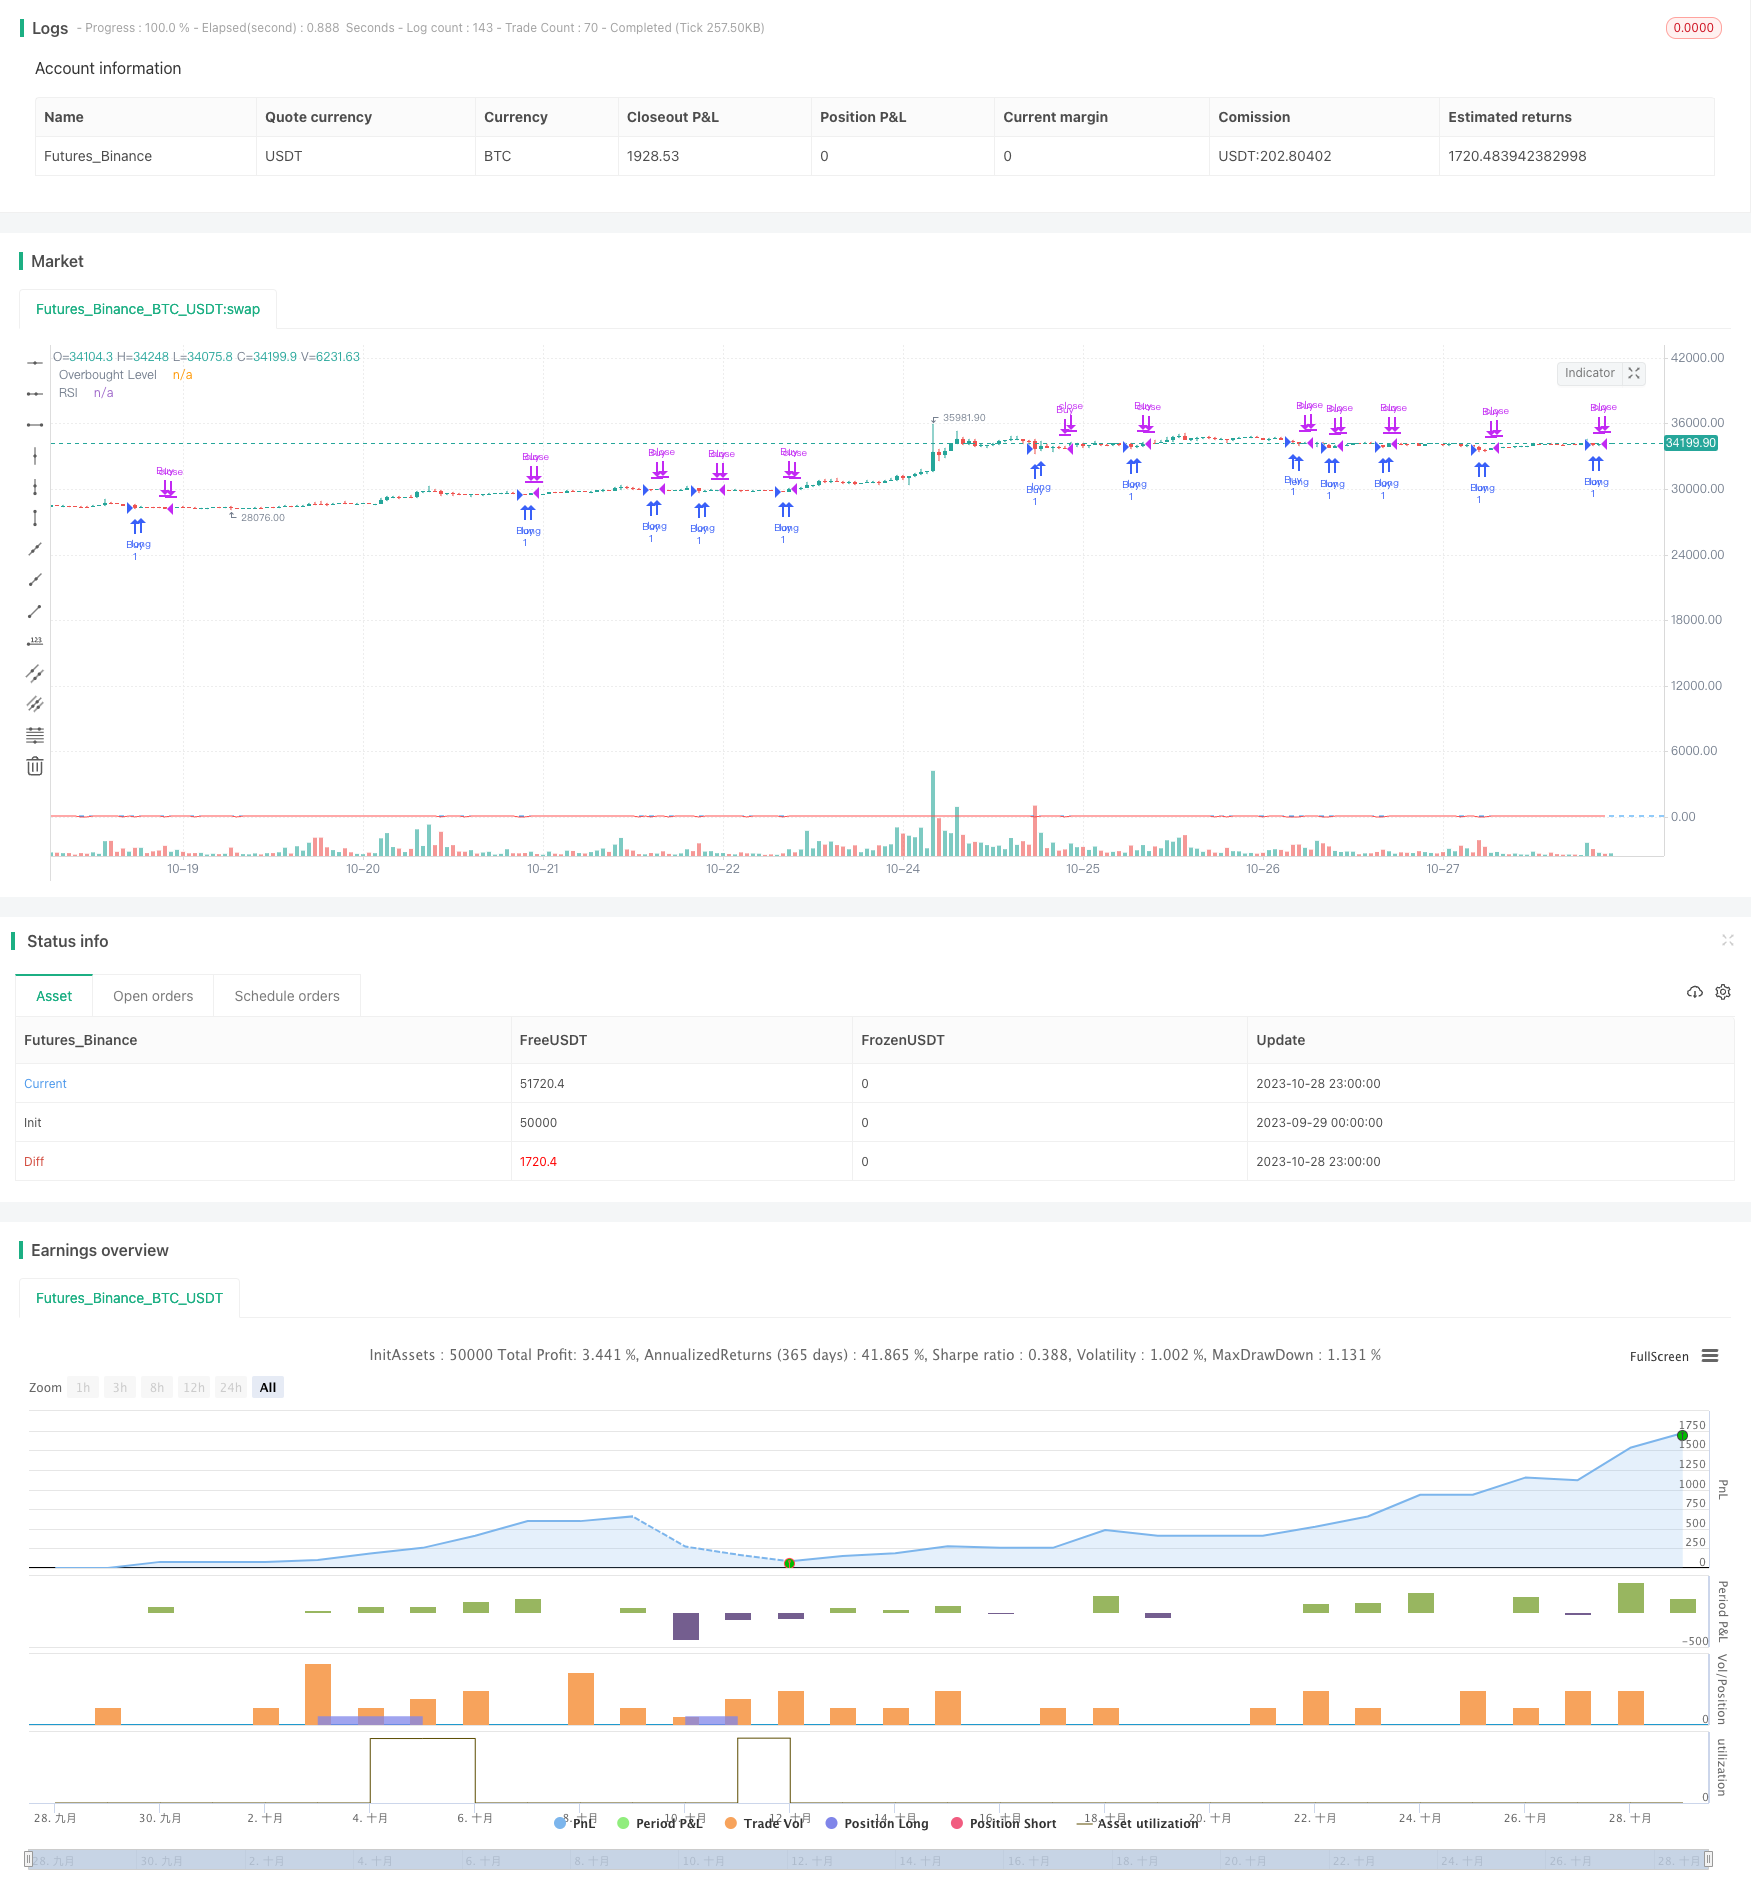Select the 123 numbering drawing tool
This screenshot has width=1751, height=1899.
[35, 642]
